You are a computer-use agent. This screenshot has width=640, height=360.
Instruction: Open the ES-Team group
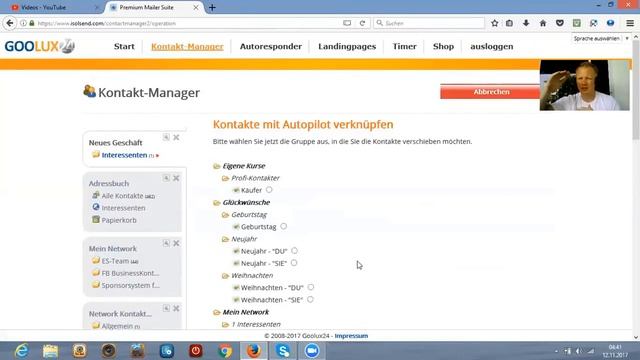click(115, 261)
